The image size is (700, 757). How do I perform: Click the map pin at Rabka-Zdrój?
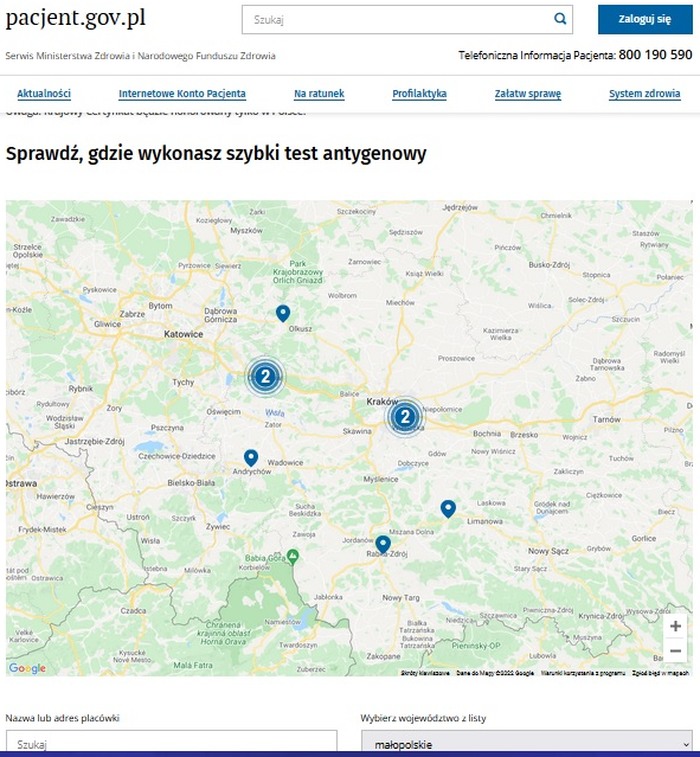pyautogui.click(x=383, y=544)
